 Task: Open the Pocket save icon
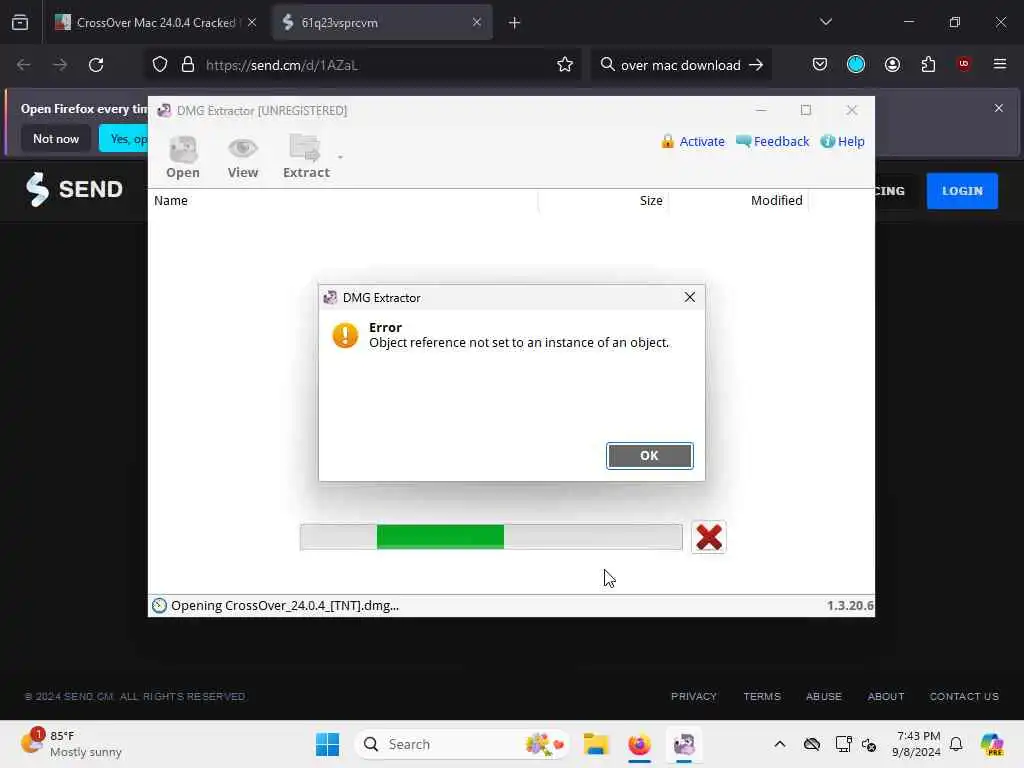pos(820,64)
